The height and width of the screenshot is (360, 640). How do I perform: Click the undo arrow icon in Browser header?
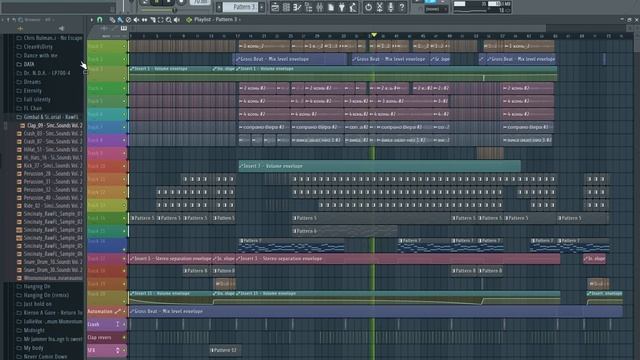(14, 20)
